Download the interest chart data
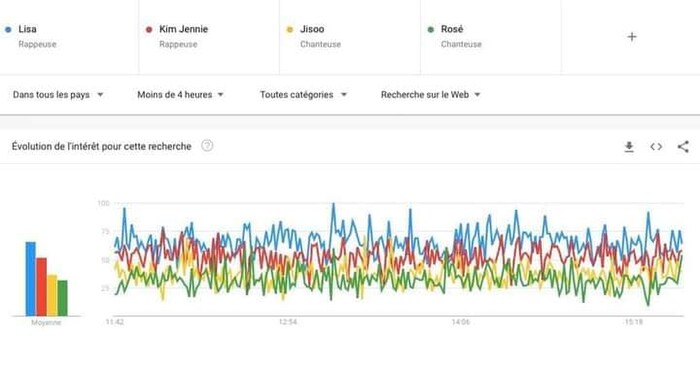Viewport: 700px width, 369px height. (x=629, y=147)
